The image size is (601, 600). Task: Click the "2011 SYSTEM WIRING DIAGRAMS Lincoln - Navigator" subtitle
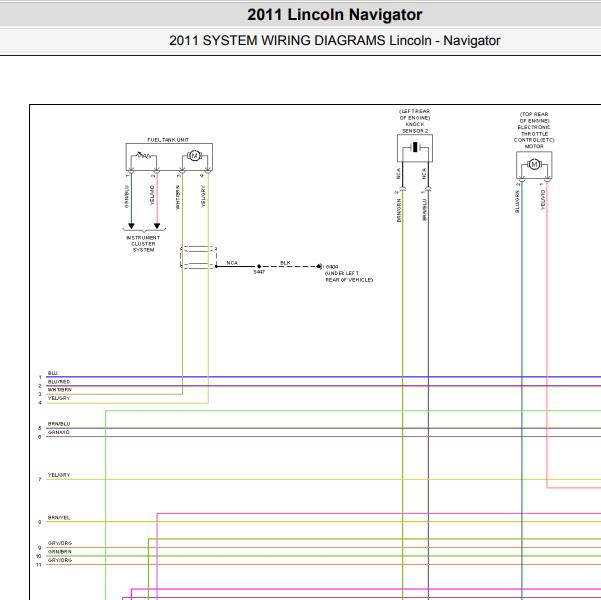[334, 40]
